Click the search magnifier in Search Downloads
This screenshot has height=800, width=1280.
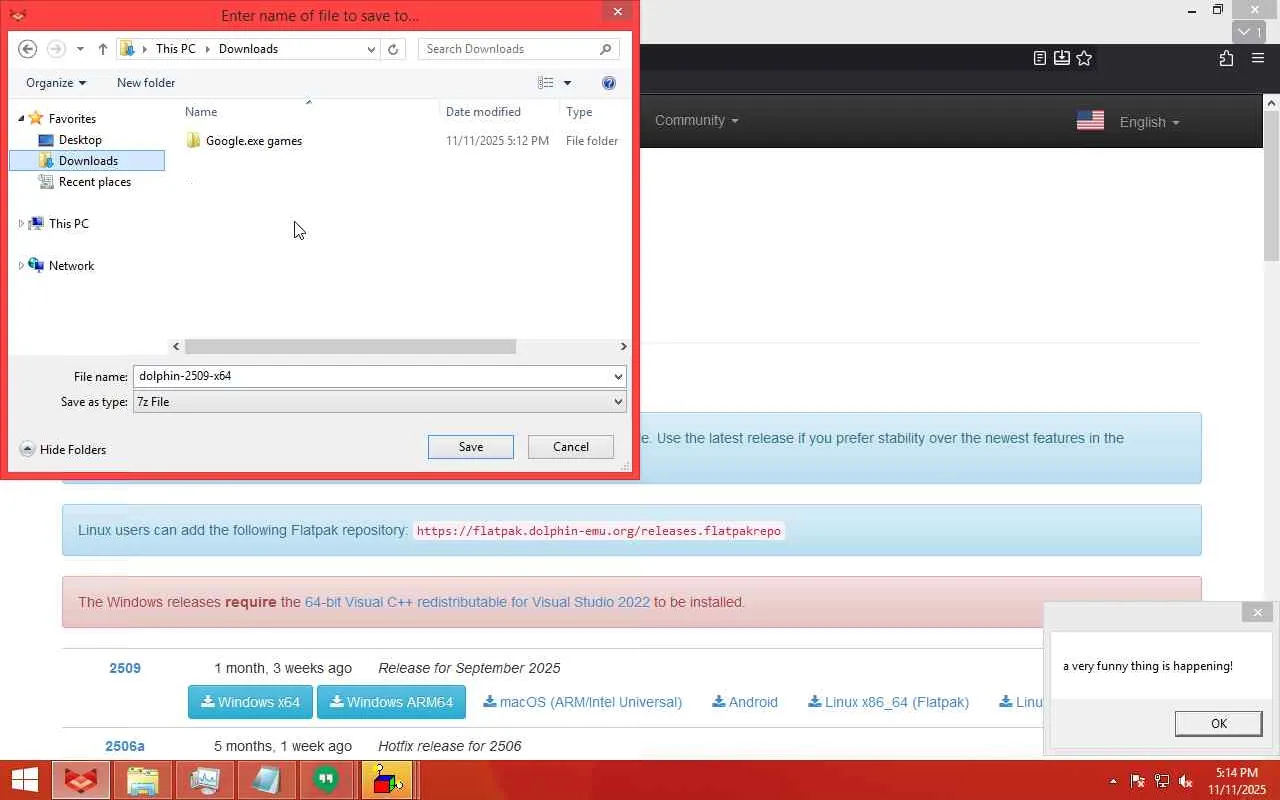pos(606,49)
